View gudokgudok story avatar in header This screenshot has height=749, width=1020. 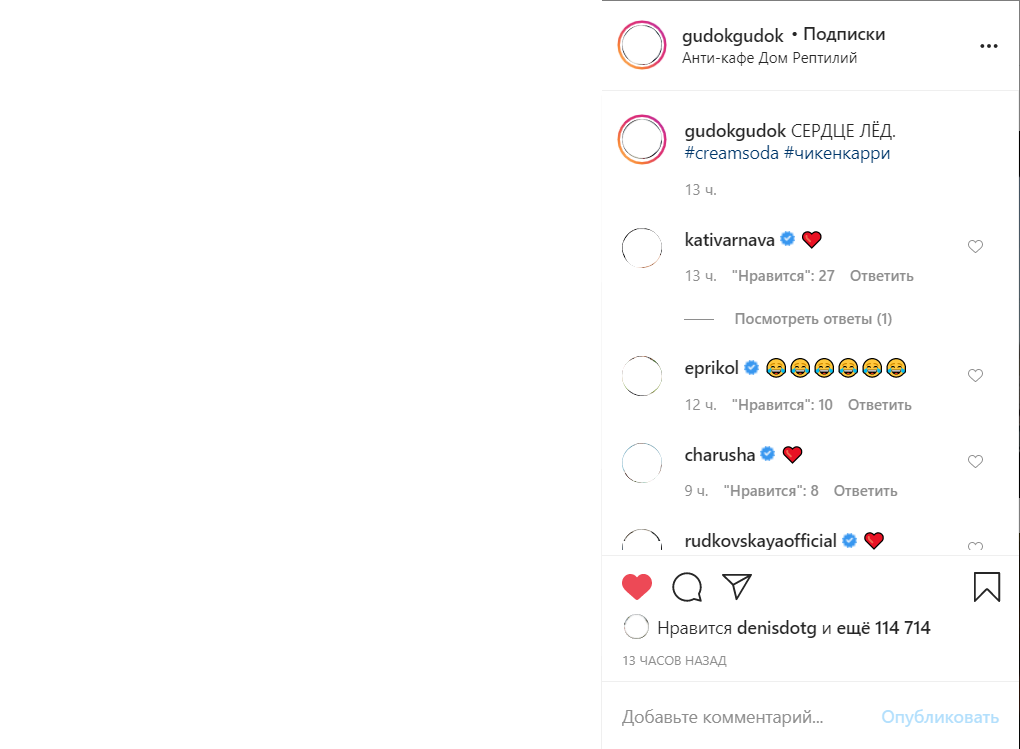642,45
